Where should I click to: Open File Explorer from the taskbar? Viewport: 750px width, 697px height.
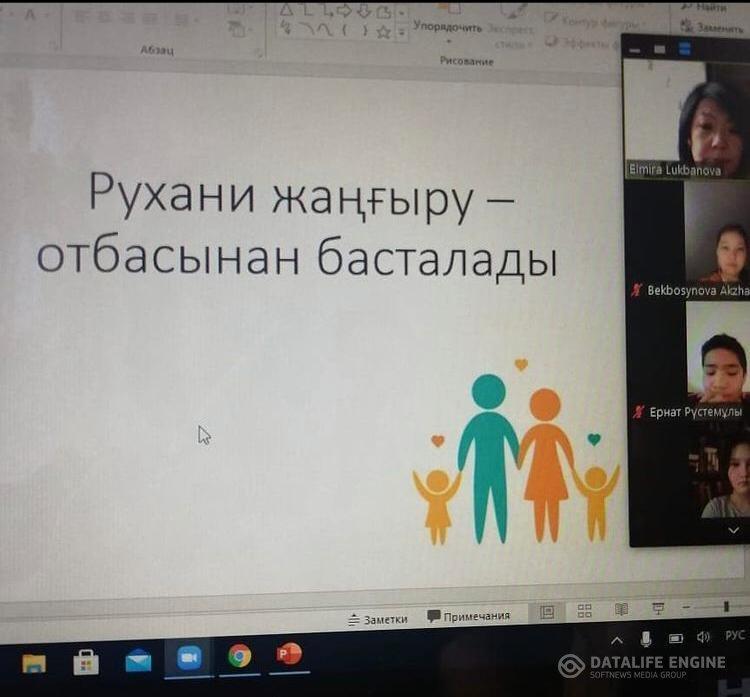pos(34,664)
